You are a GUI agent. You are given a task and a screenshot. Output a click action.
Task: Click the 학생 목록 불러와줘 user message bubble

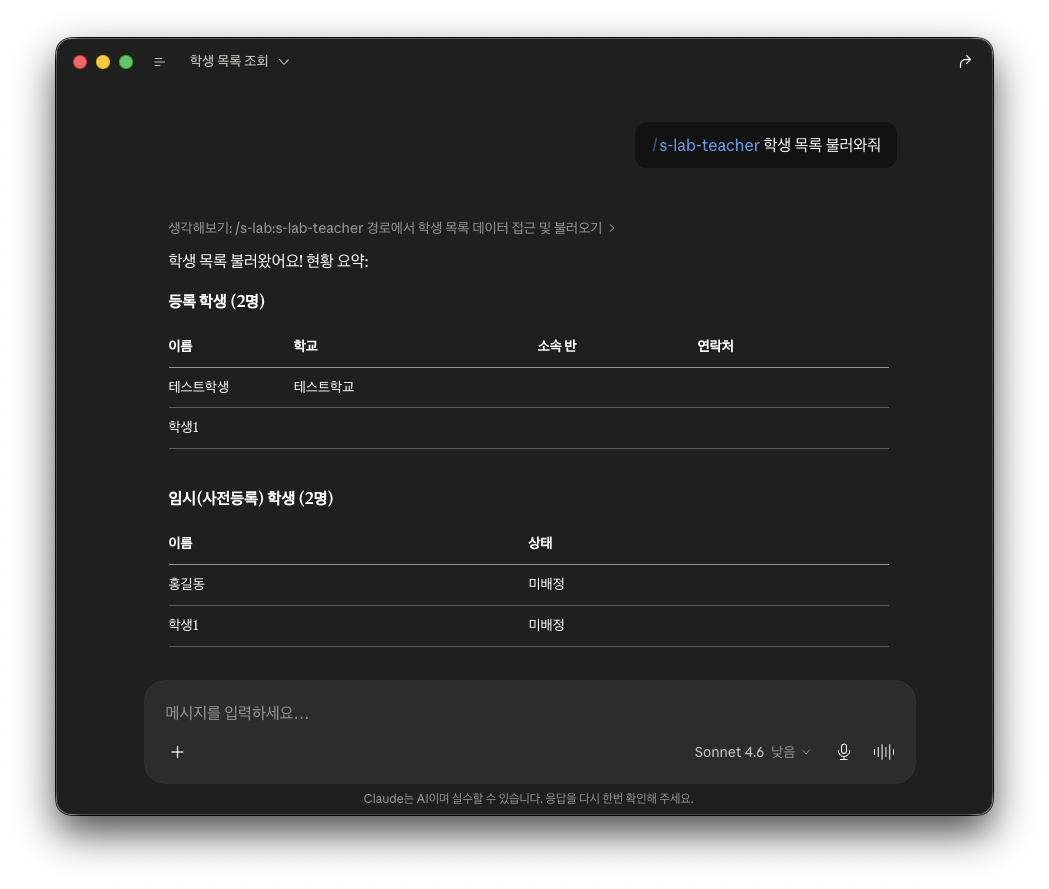point(765,145)
